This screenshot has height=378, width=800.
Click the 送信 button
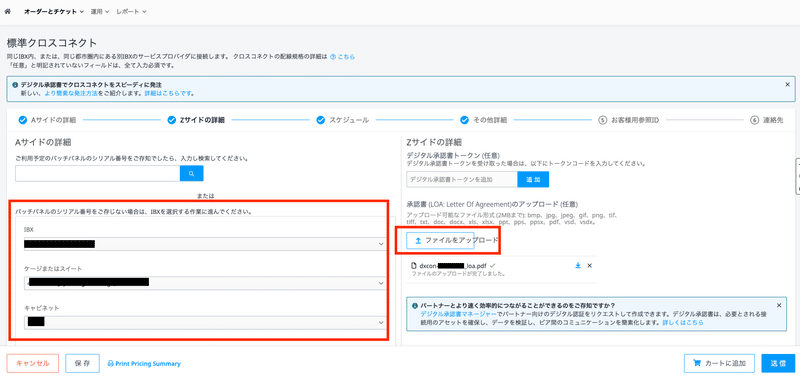point(778,364)
